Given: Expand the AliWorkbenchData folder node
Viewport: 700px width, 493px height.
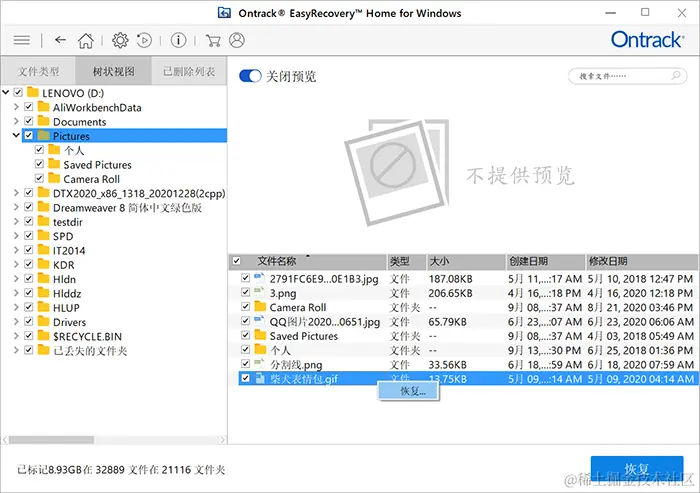Looking at the screenshot, I should tap(17, 107).
